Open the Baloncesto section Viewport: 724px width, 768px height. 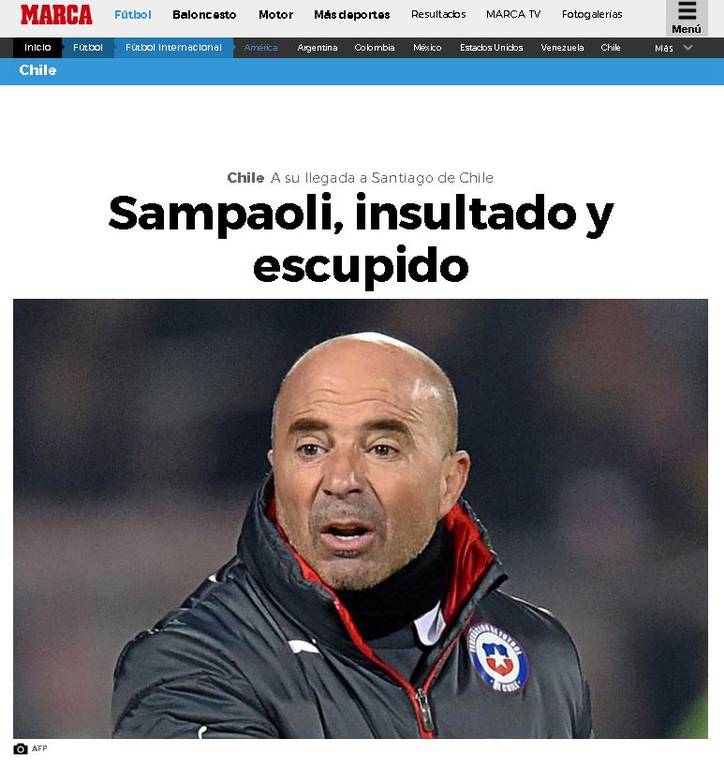coord(204,15)
